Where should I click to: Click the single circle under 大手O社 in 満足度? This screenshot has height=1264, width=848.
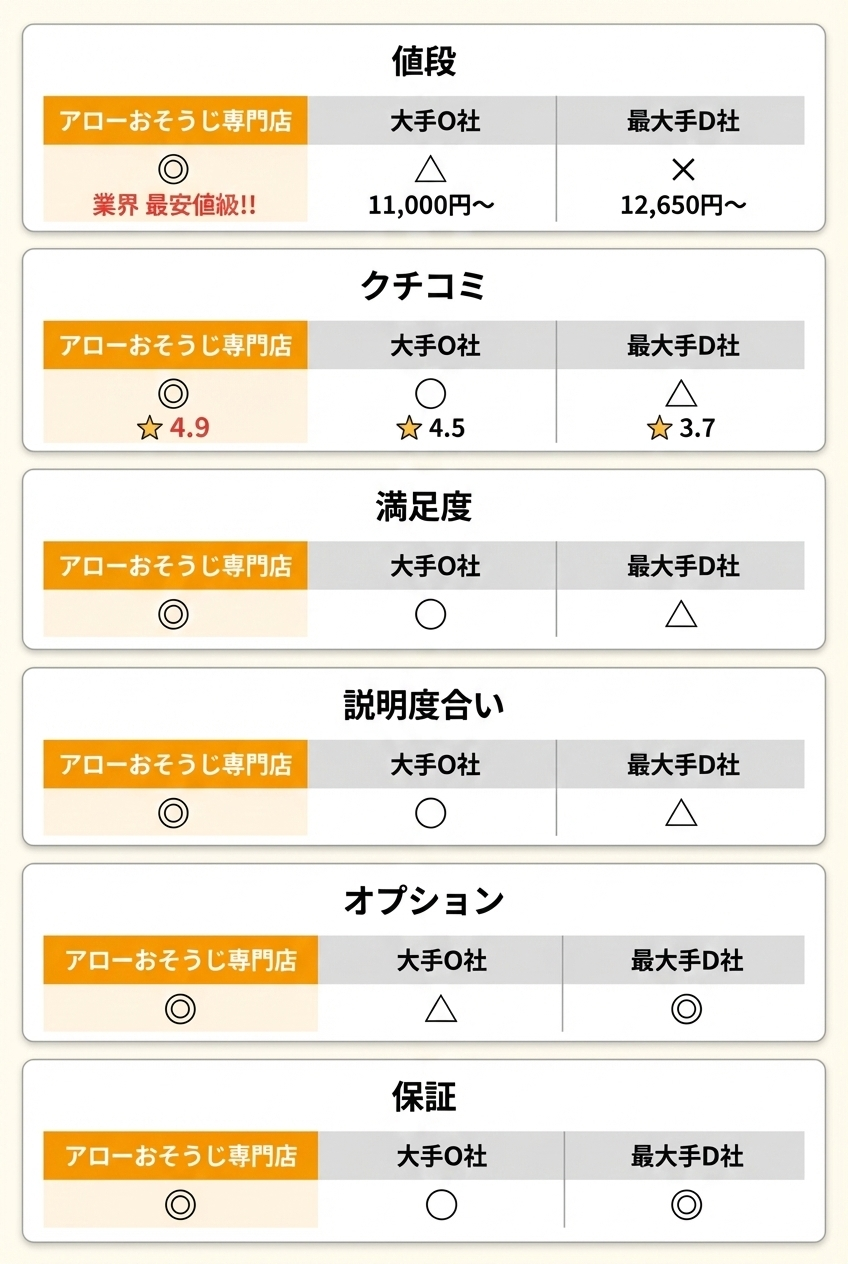click(x=430, y=614)
